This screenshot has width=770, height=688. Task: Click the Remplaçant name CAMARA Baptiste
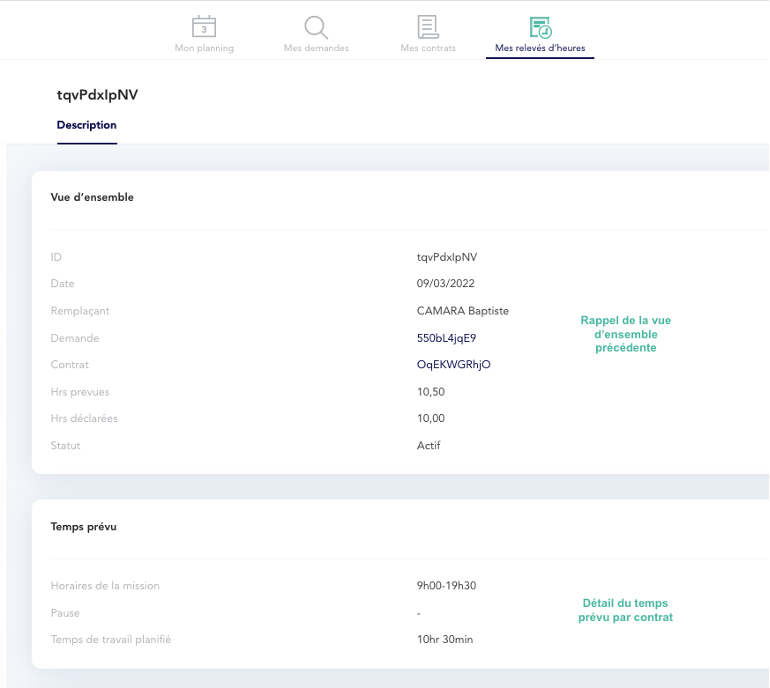pos(462,311)
